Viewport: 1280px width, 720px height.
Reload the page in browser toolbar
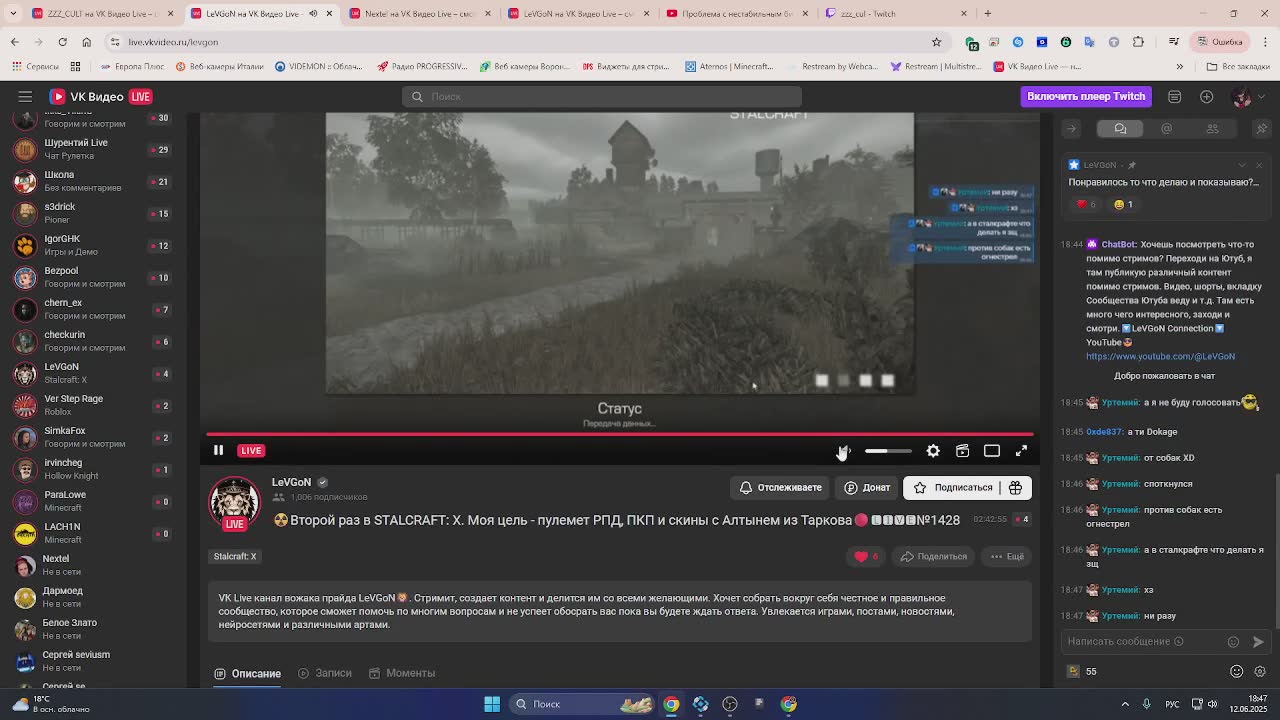(62, 42)
